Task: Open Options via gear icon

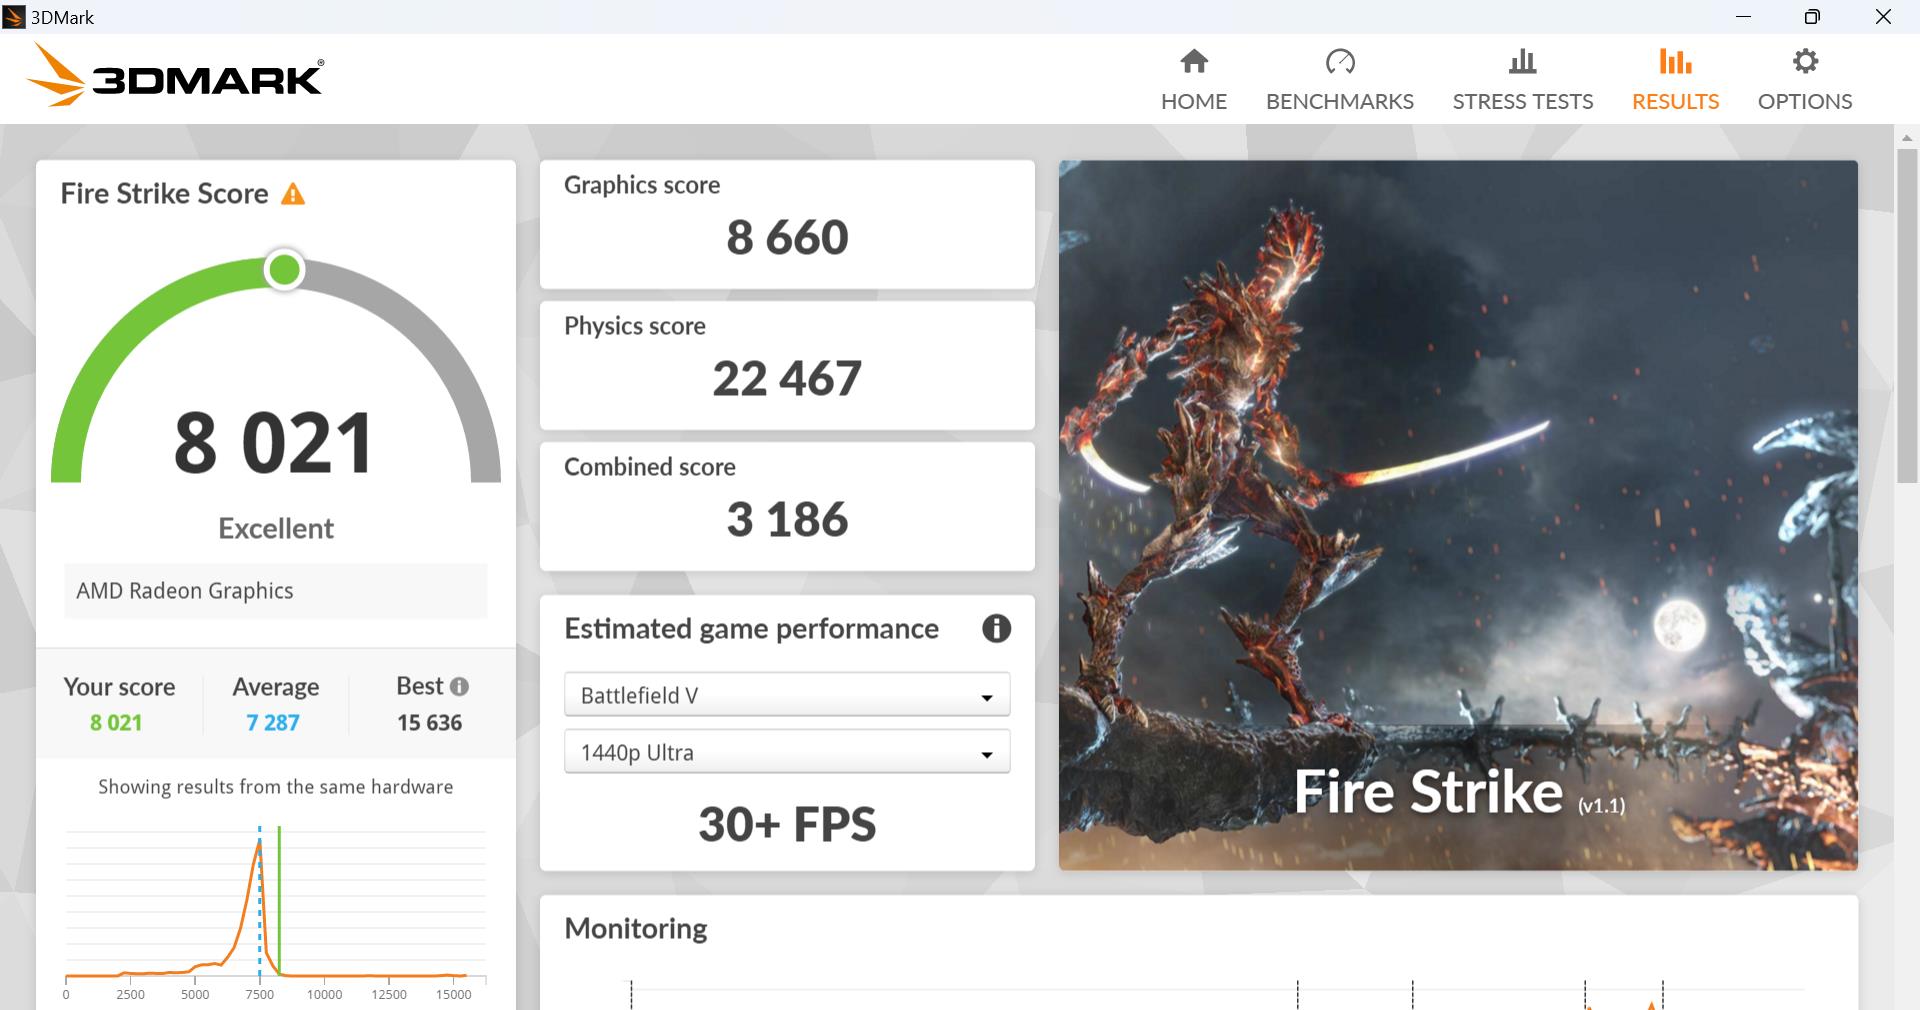Action: click(1804, 62)
